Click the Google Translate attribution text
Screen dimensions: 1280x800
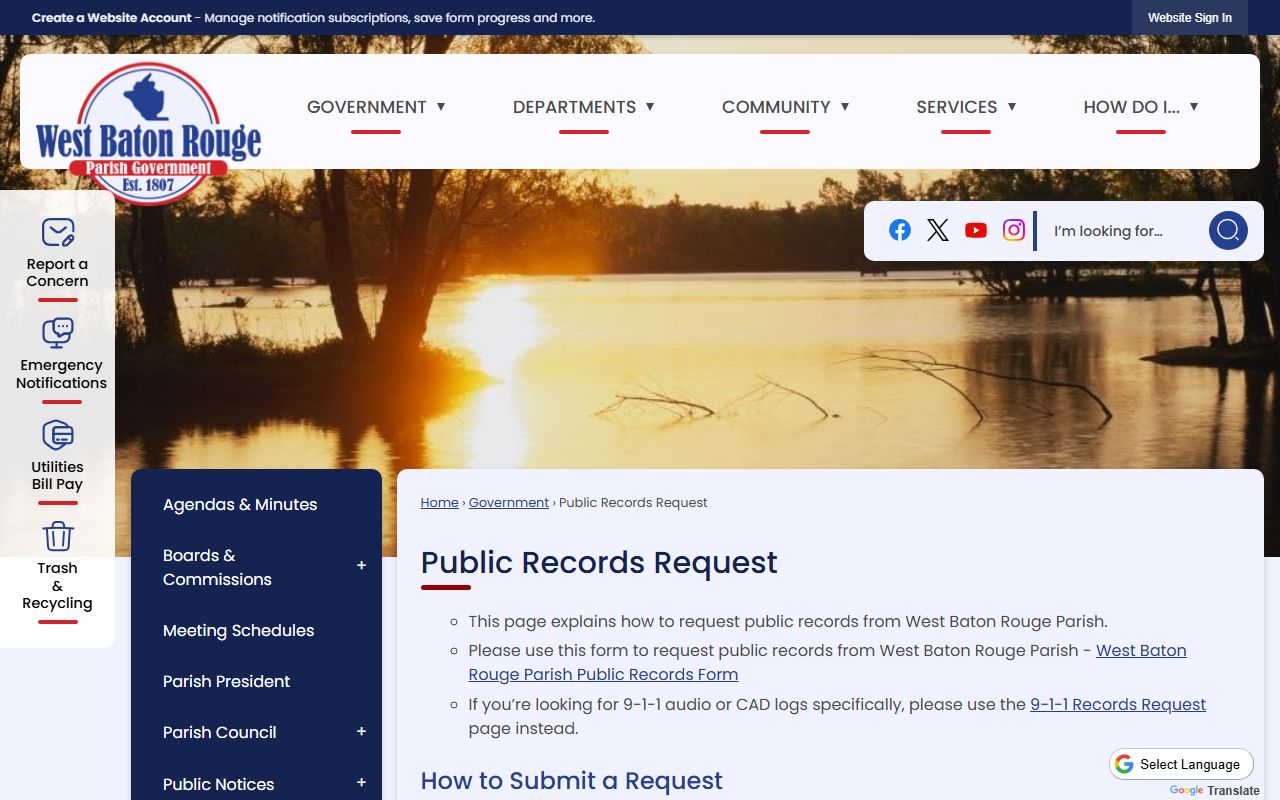pos(1214,790)
